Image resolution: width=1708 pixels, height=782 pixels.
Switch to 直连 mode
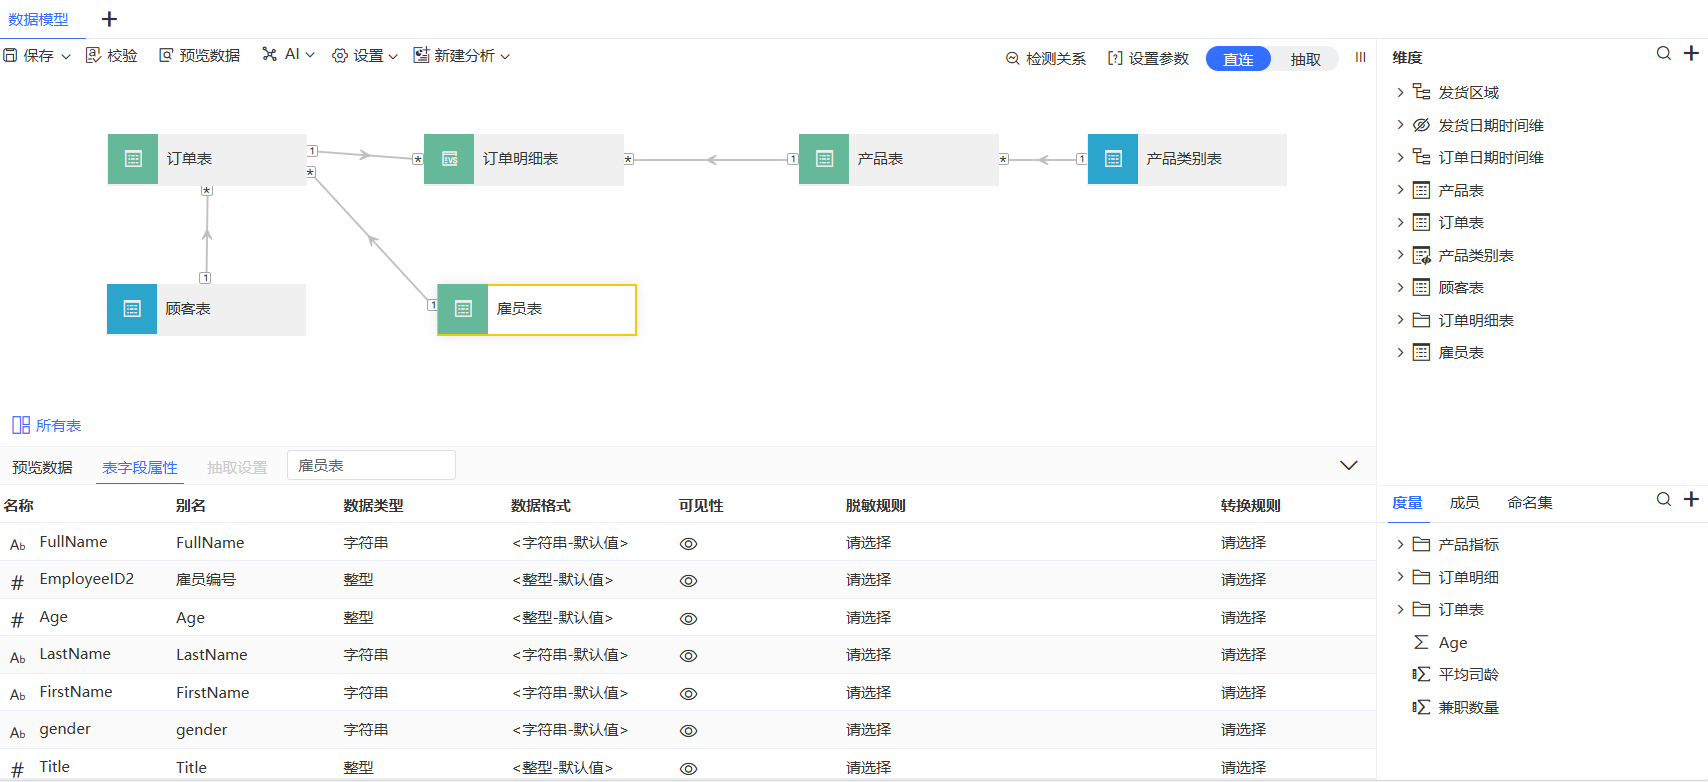tap(1238, 59)
